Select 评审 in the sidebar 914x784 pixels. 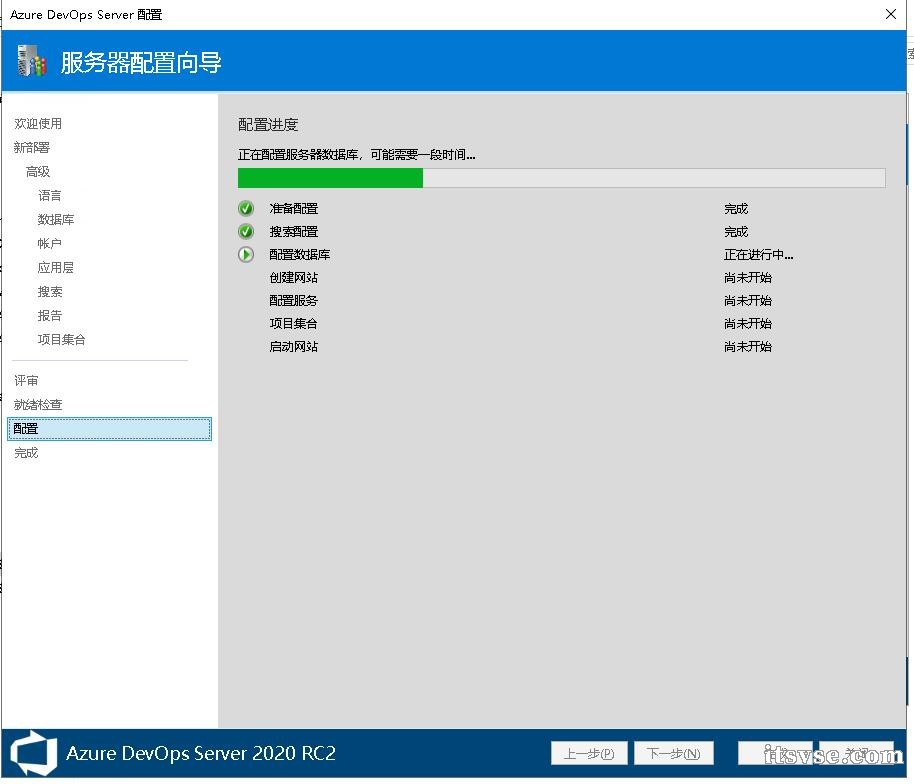[26, 381]
